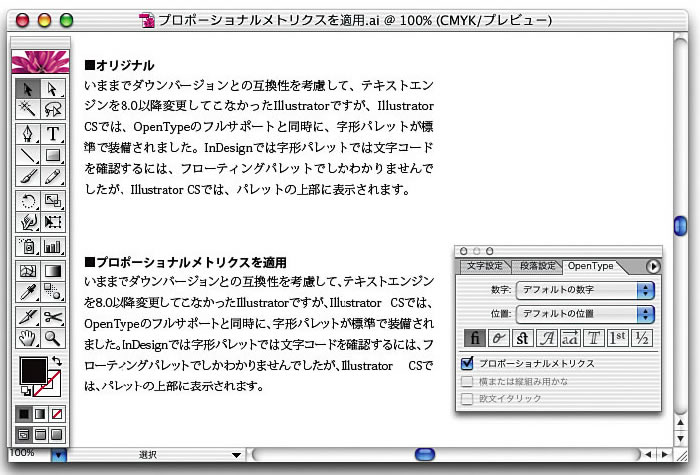Toggle Titling Alternates (T) button
This screenshot has height=475, width=700.
click(594, 338)
